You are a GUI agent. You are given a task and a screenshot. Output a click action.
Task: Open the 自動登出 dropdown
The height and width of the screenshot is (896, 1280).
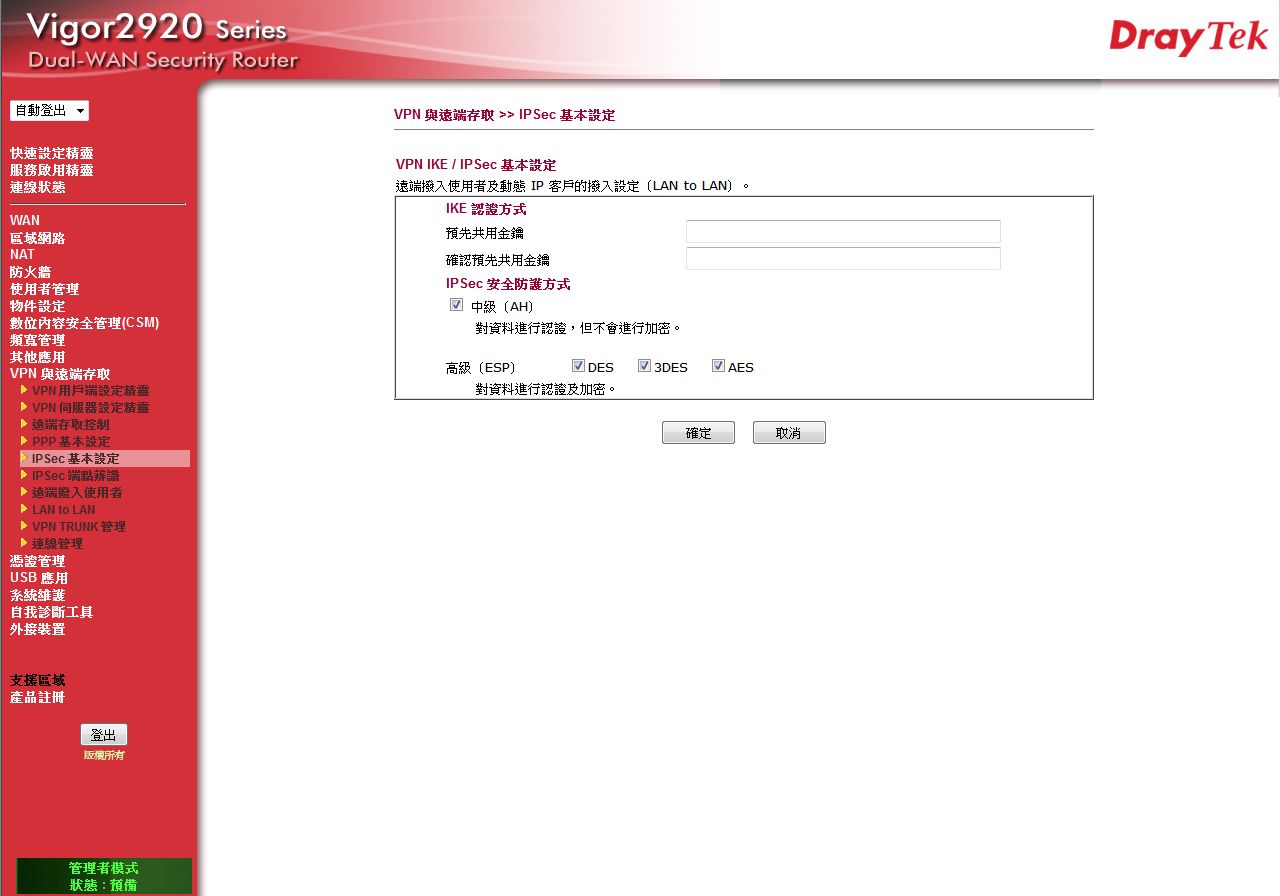[49, 111]
